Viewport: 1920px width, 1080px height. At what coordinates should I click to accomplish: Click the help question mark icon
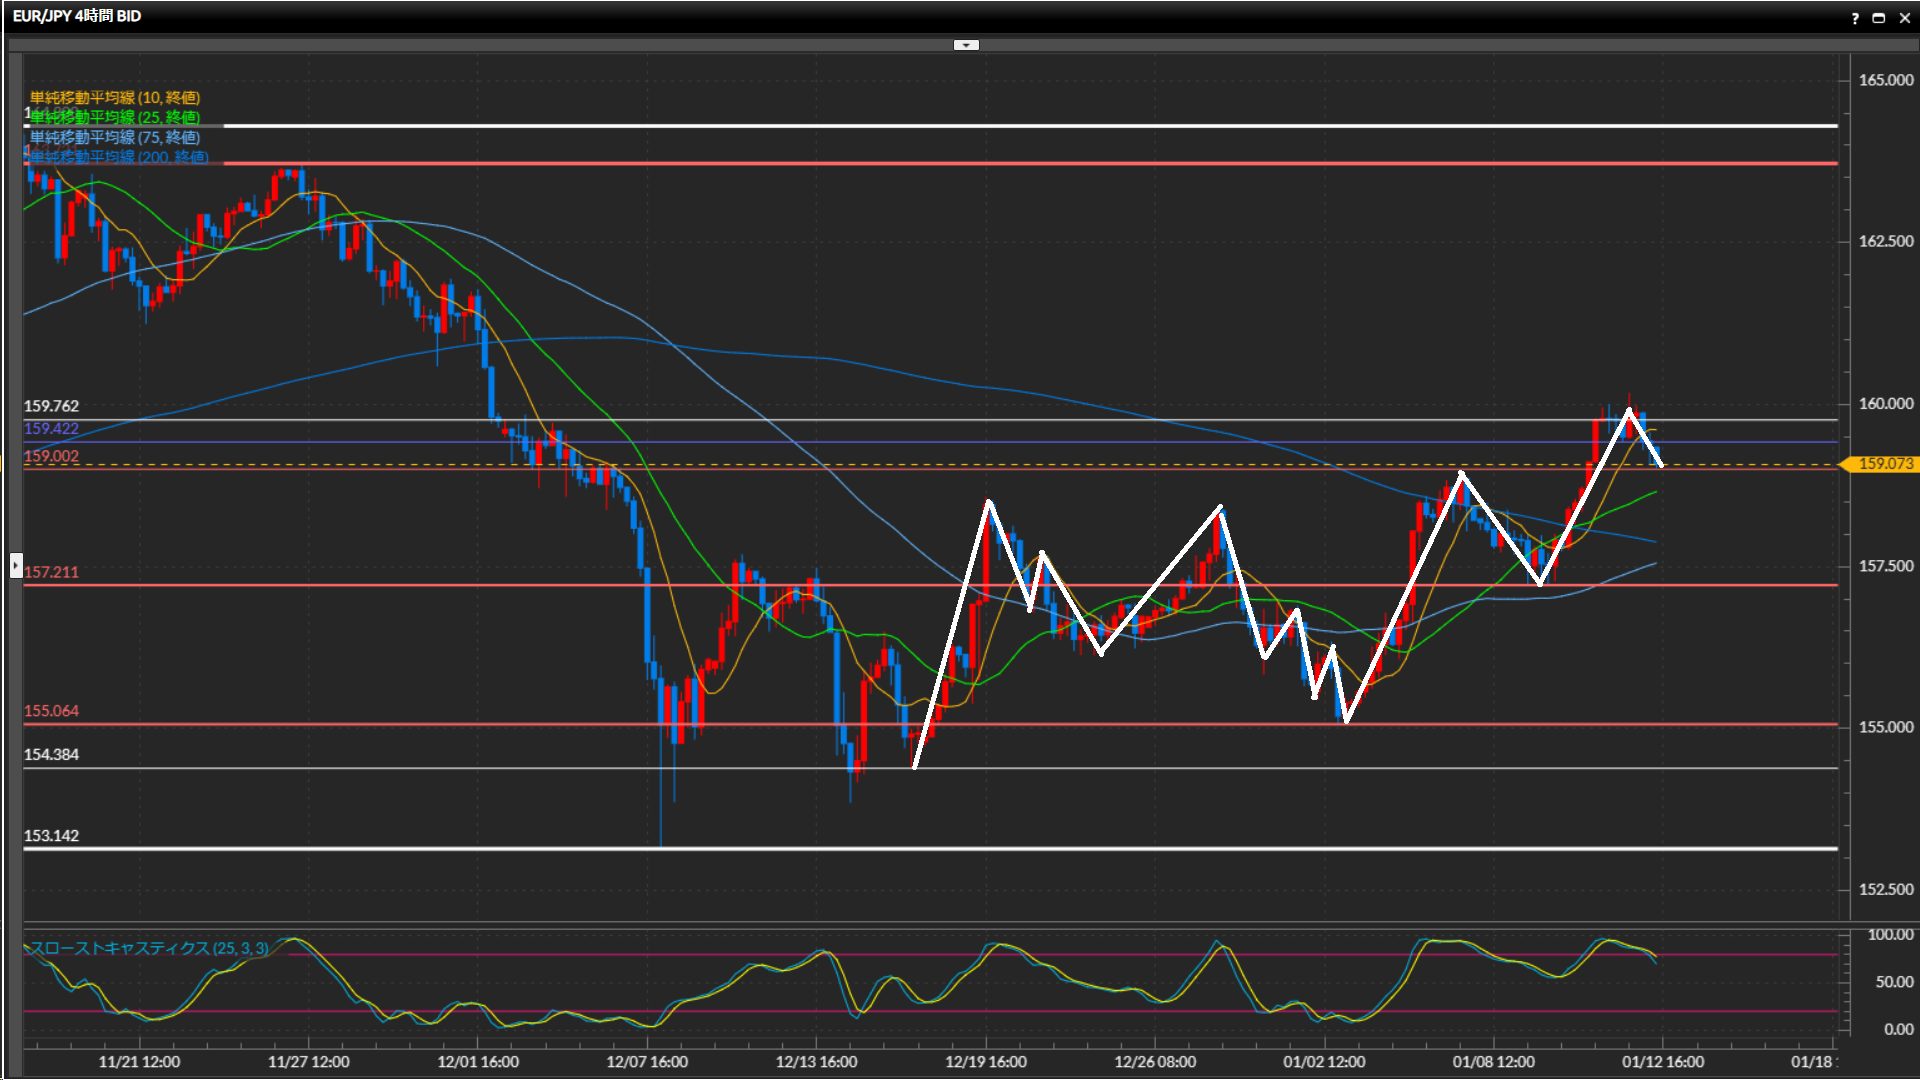(1855, 18)
